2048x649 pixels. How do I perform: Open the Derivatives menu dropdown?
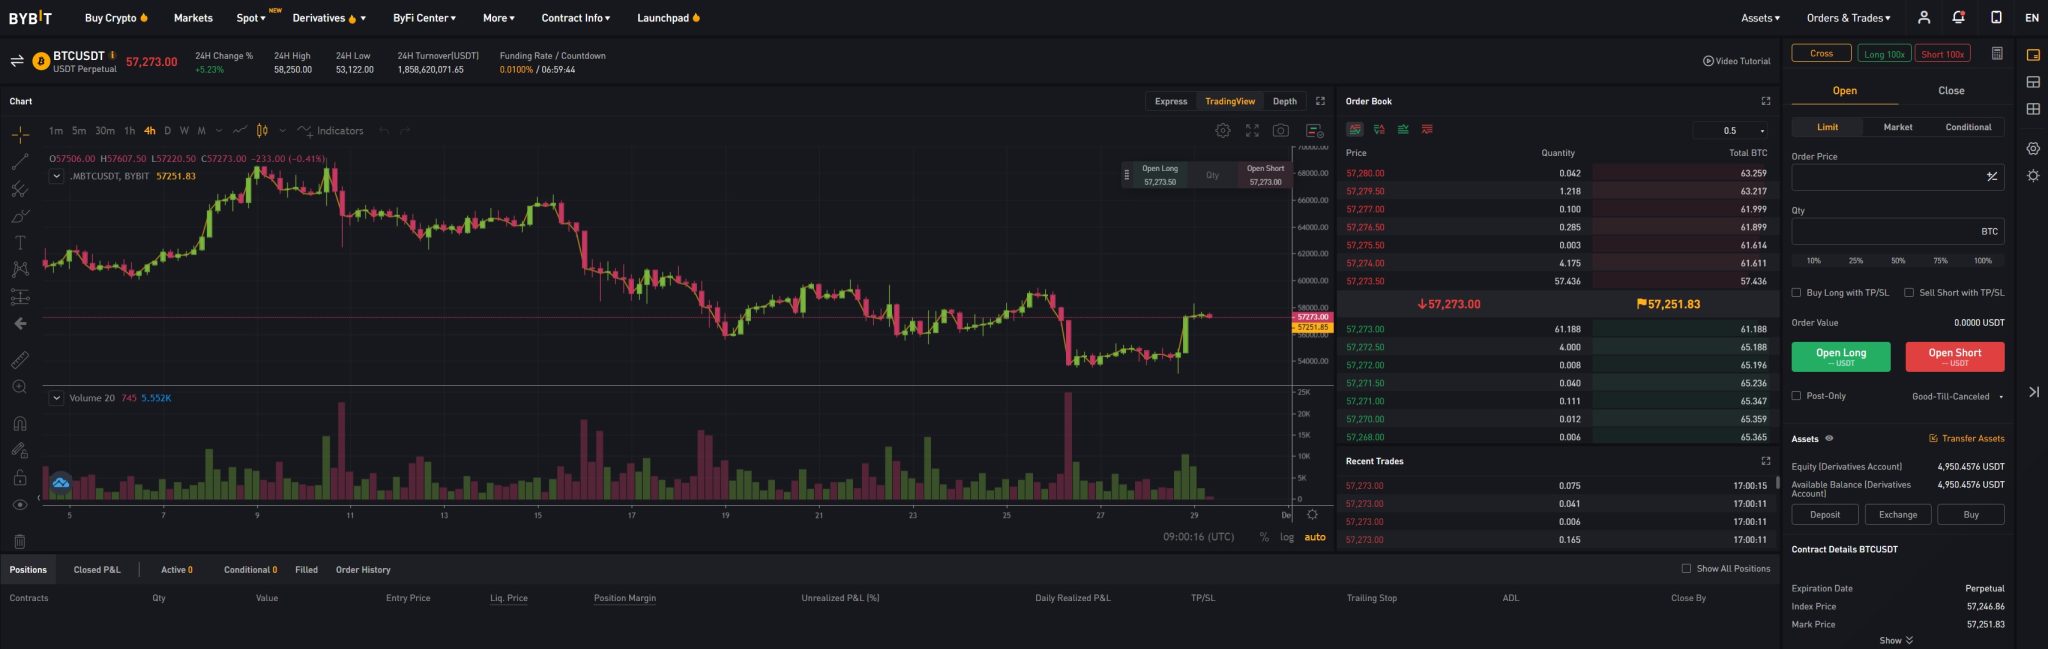[x=329, y=18]
